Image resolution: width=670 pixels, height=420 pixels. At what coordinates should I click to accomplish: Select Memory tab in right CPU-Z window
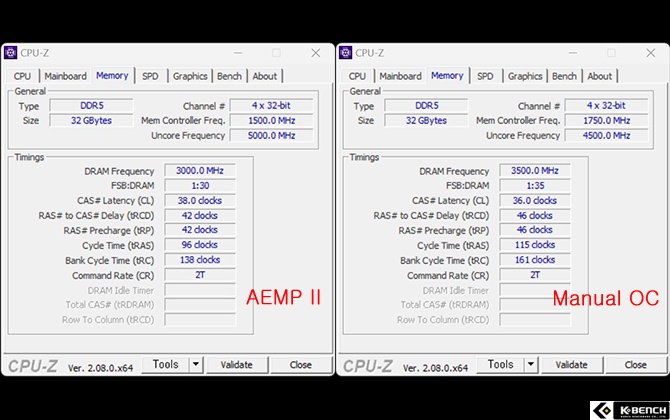tap(447, 76)
